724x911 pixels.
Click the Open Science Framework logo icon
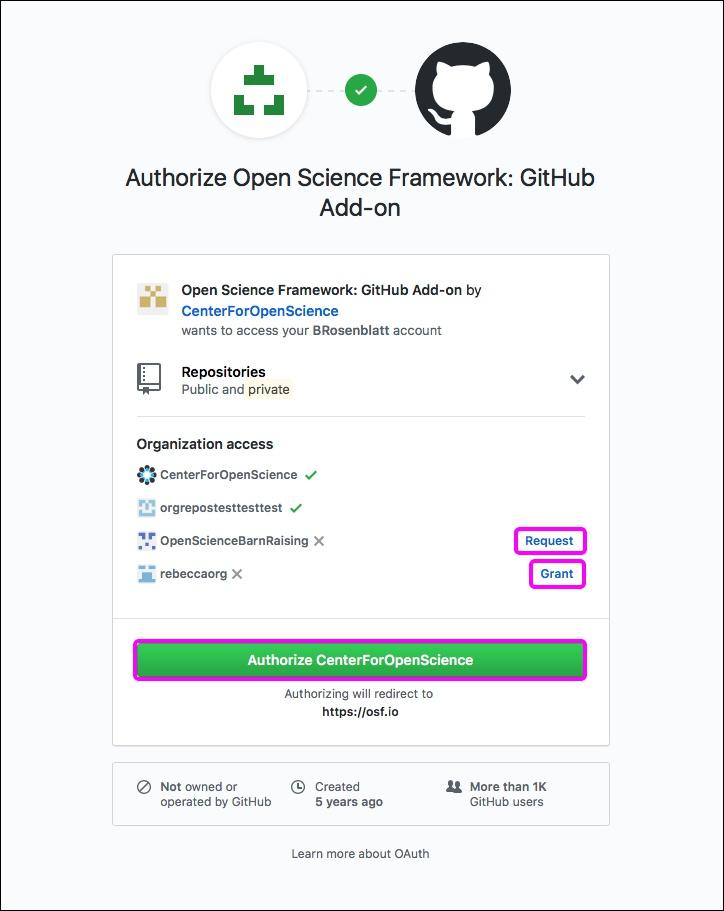click(259, 89)
